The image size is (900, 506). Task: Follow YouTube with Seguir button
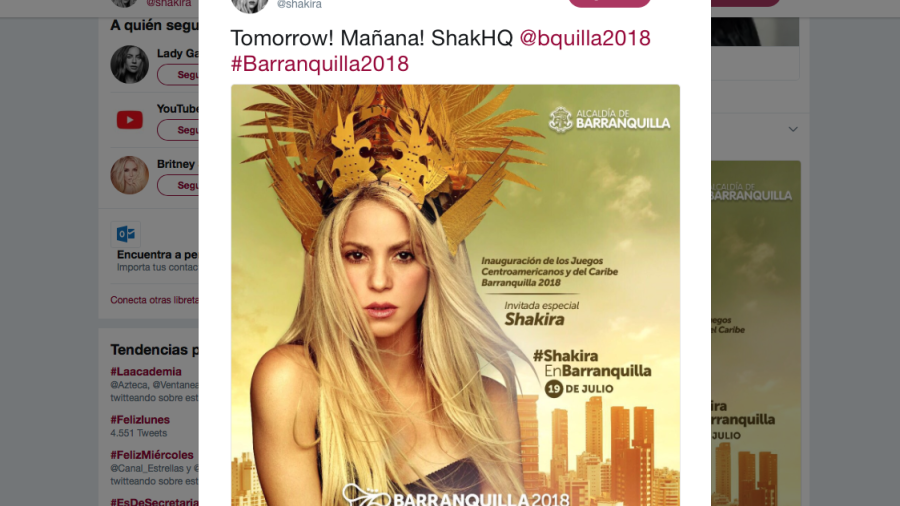pyautogui.click(x=179, y=130)
